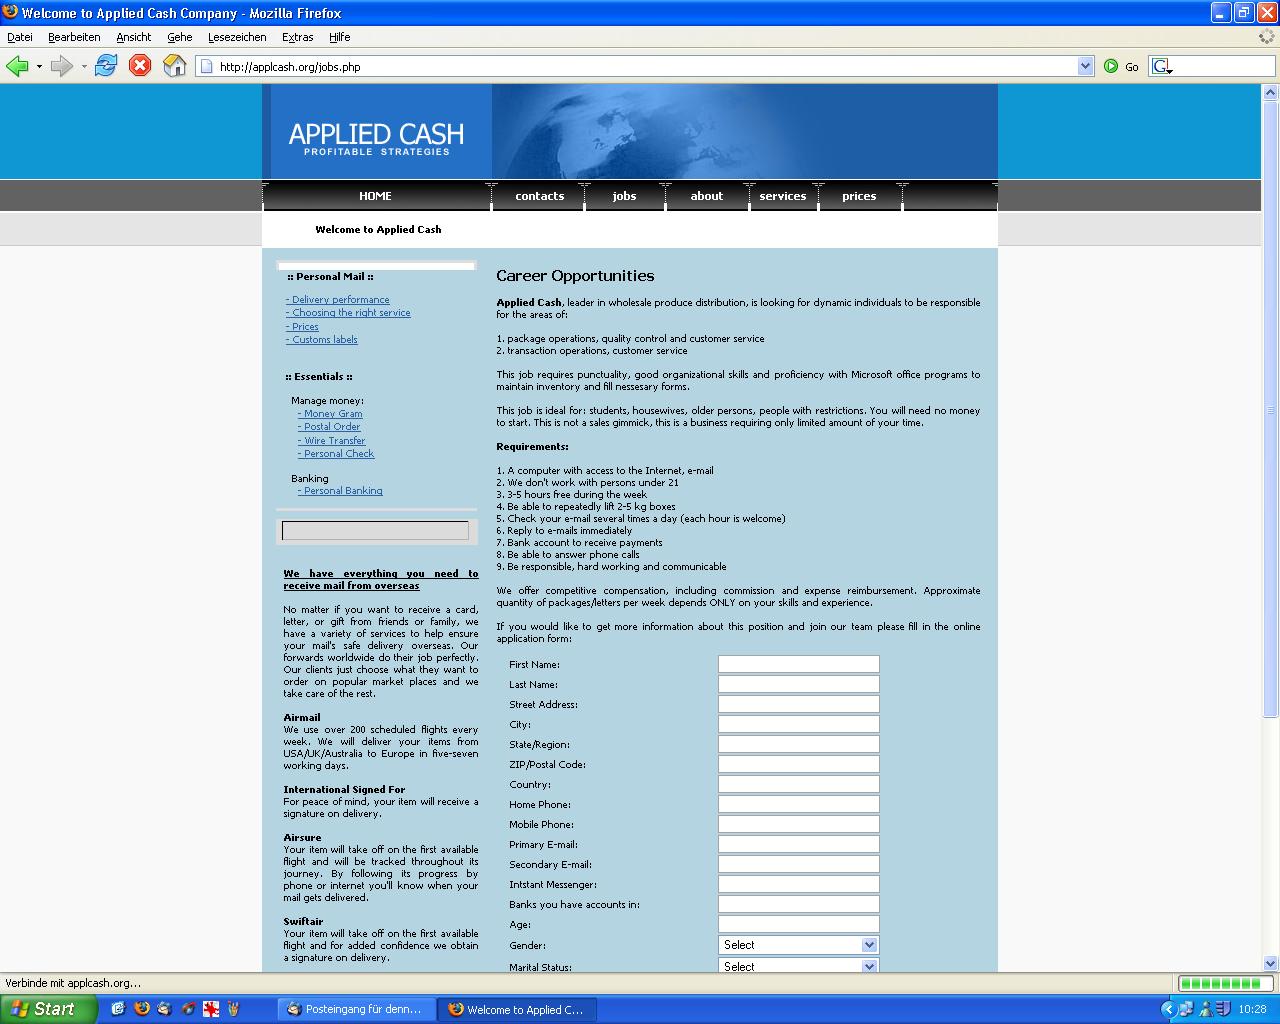
Task: Open the Lesezeichen menu
Action: (x=237, y=37)
